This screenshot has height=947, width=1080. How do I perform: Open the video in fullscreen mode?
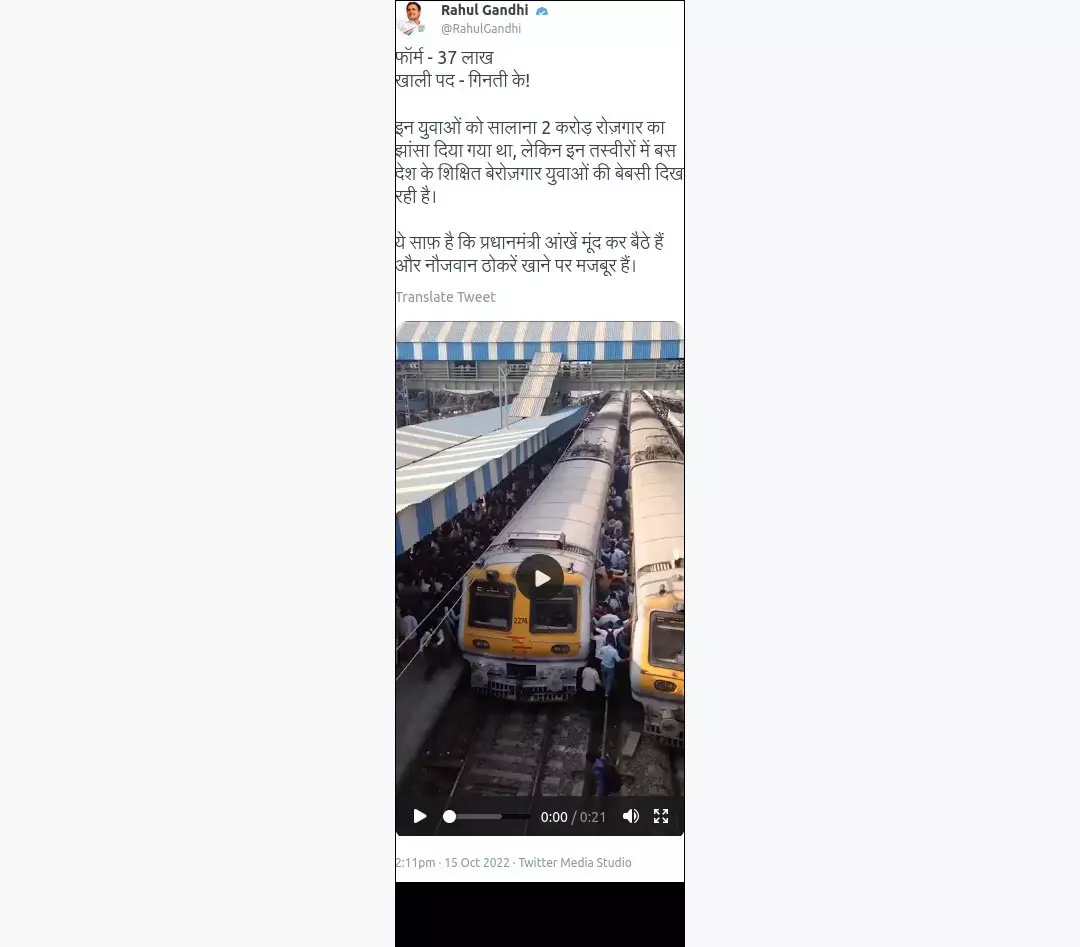coord(661,816)
